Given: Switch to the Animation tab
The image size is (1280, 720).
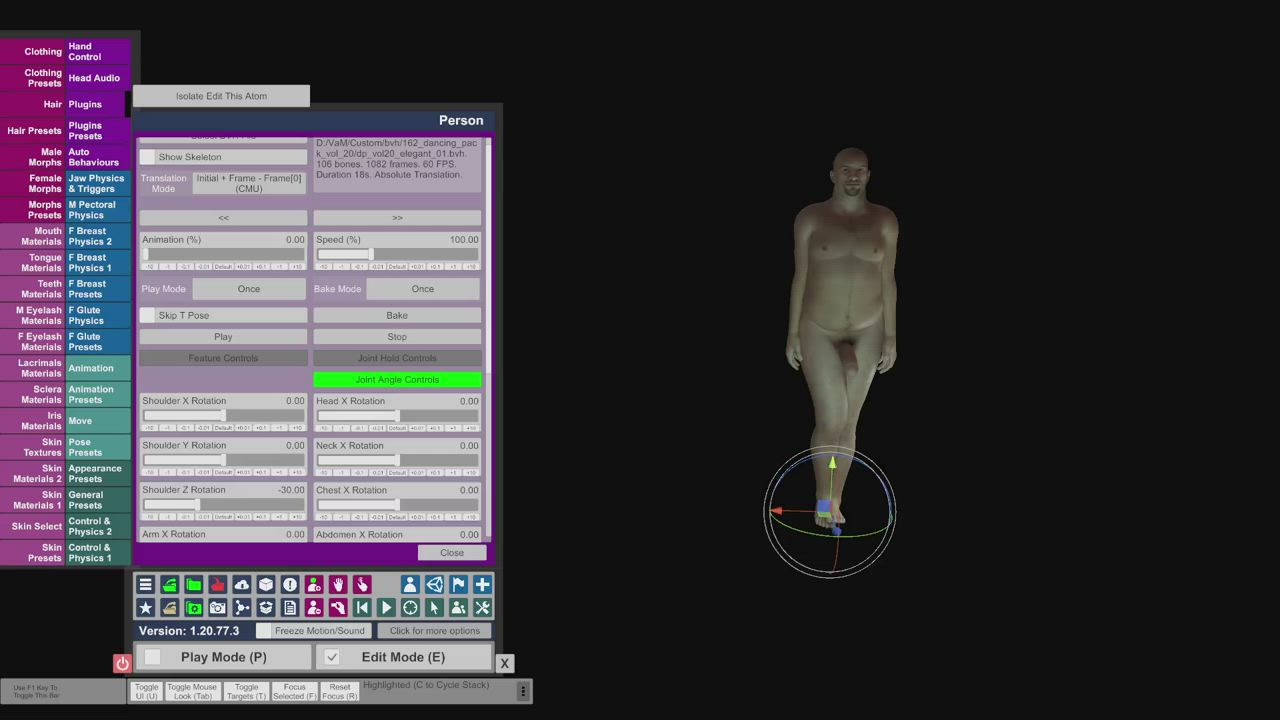Looking at the screenshot, I should click(98, 368).
